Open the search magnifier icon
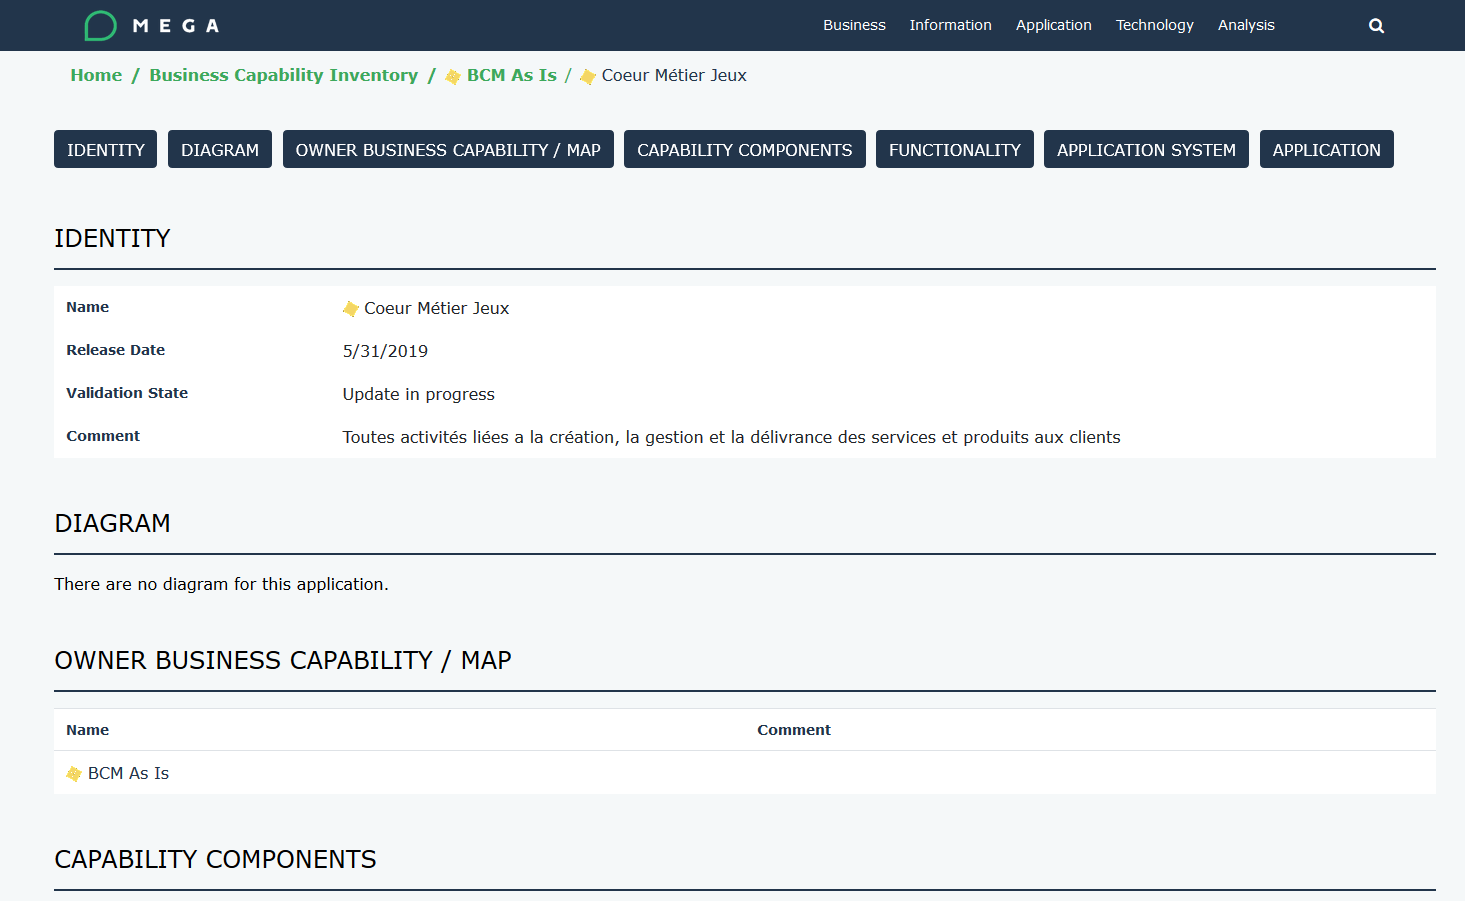 pyautogui.click(x=1376, y=26)
